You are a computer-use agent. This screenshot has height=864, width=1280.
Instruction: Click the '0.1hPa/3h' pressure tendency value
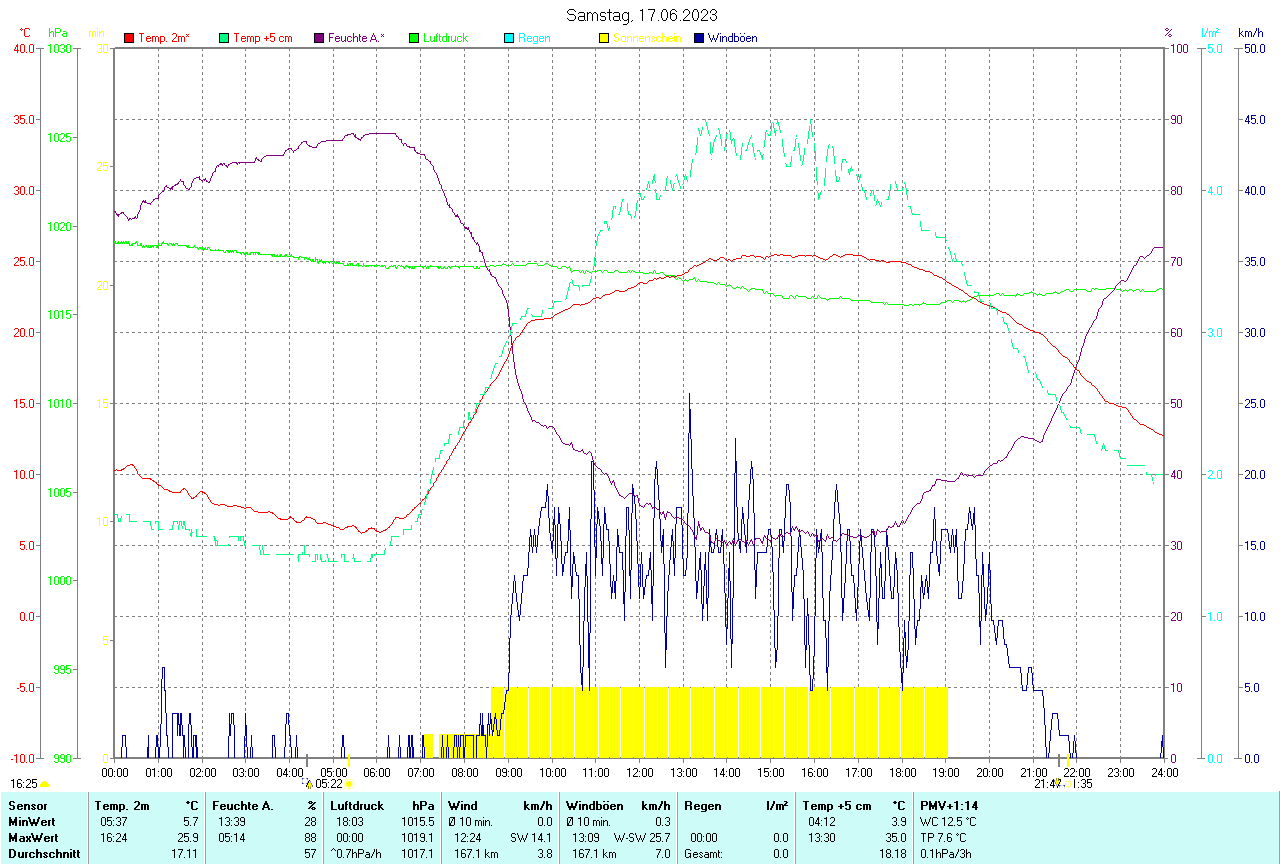point(946,854)
